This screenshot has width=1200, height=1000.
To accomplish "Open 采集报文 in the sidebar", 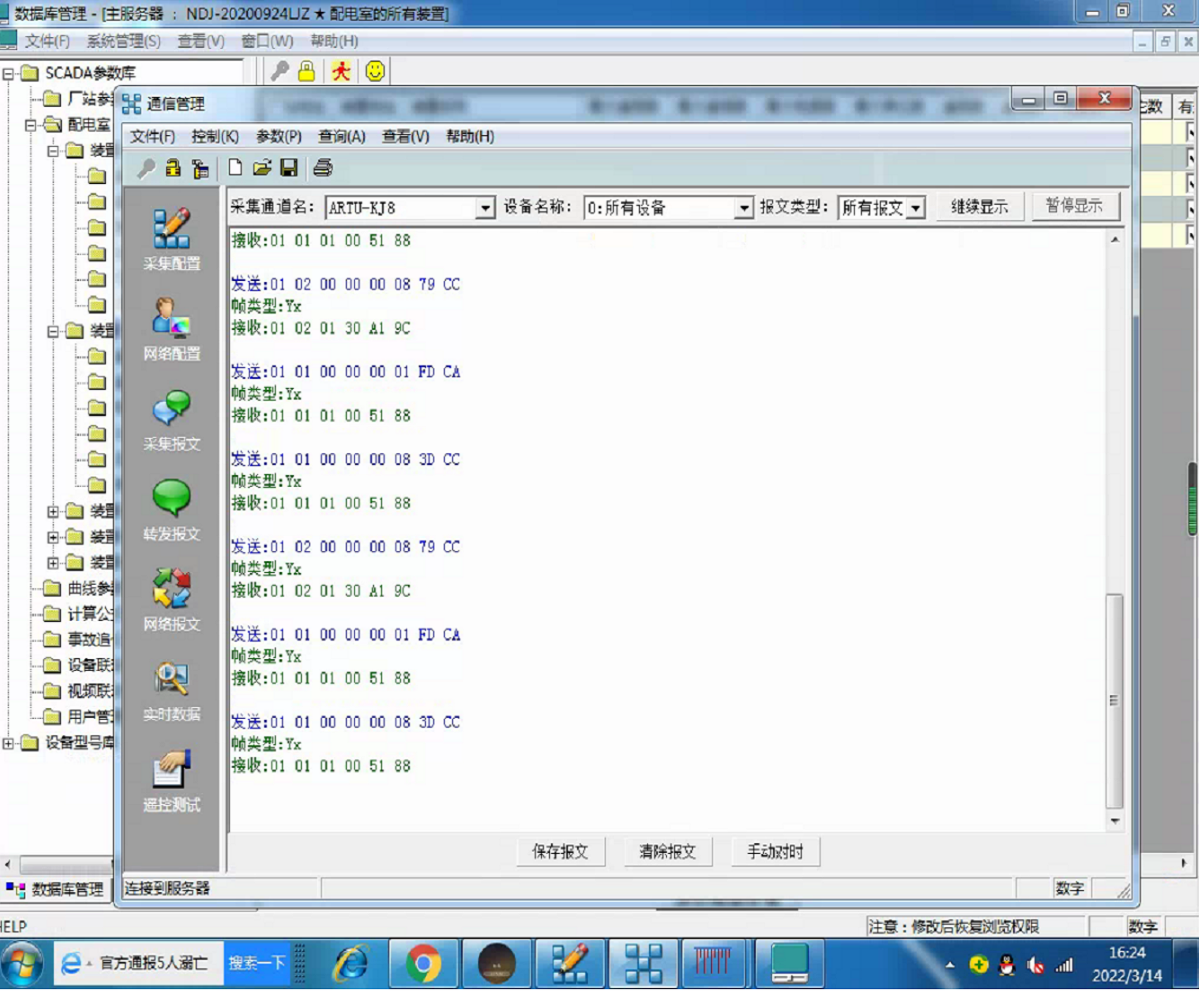I will [x=171, y=419].
